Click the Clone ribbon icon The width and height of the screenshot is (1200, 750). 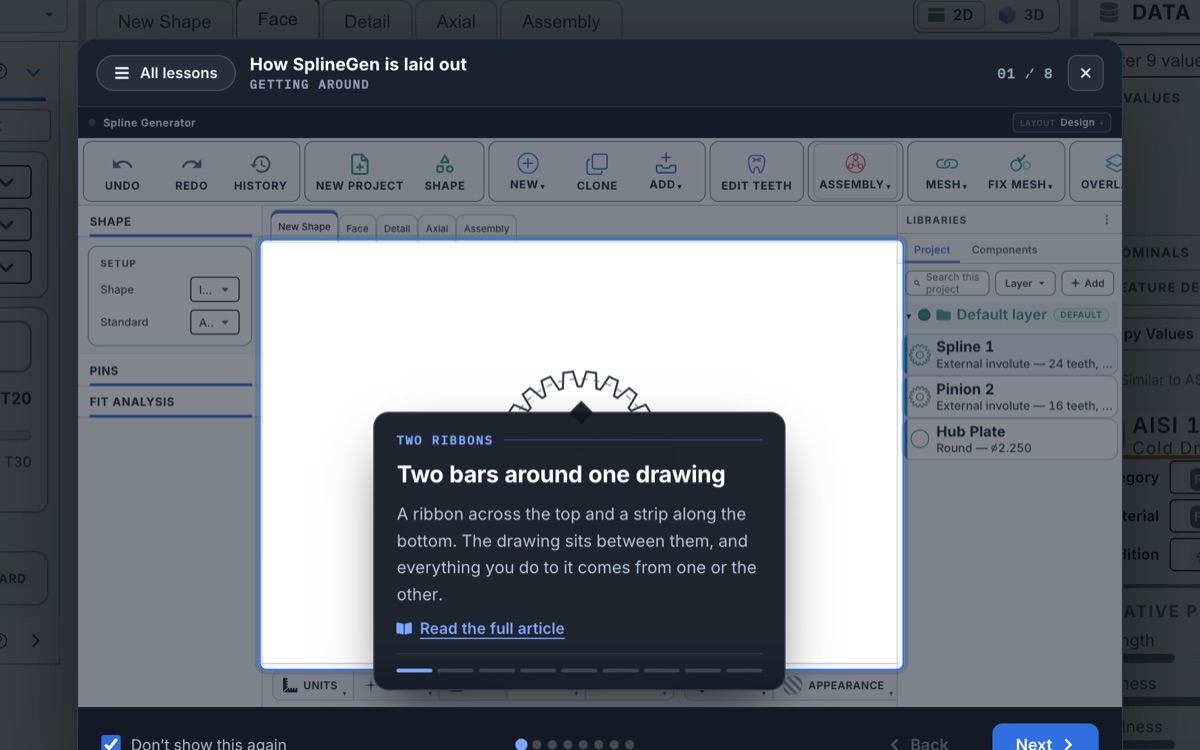(x=597, y=164)
